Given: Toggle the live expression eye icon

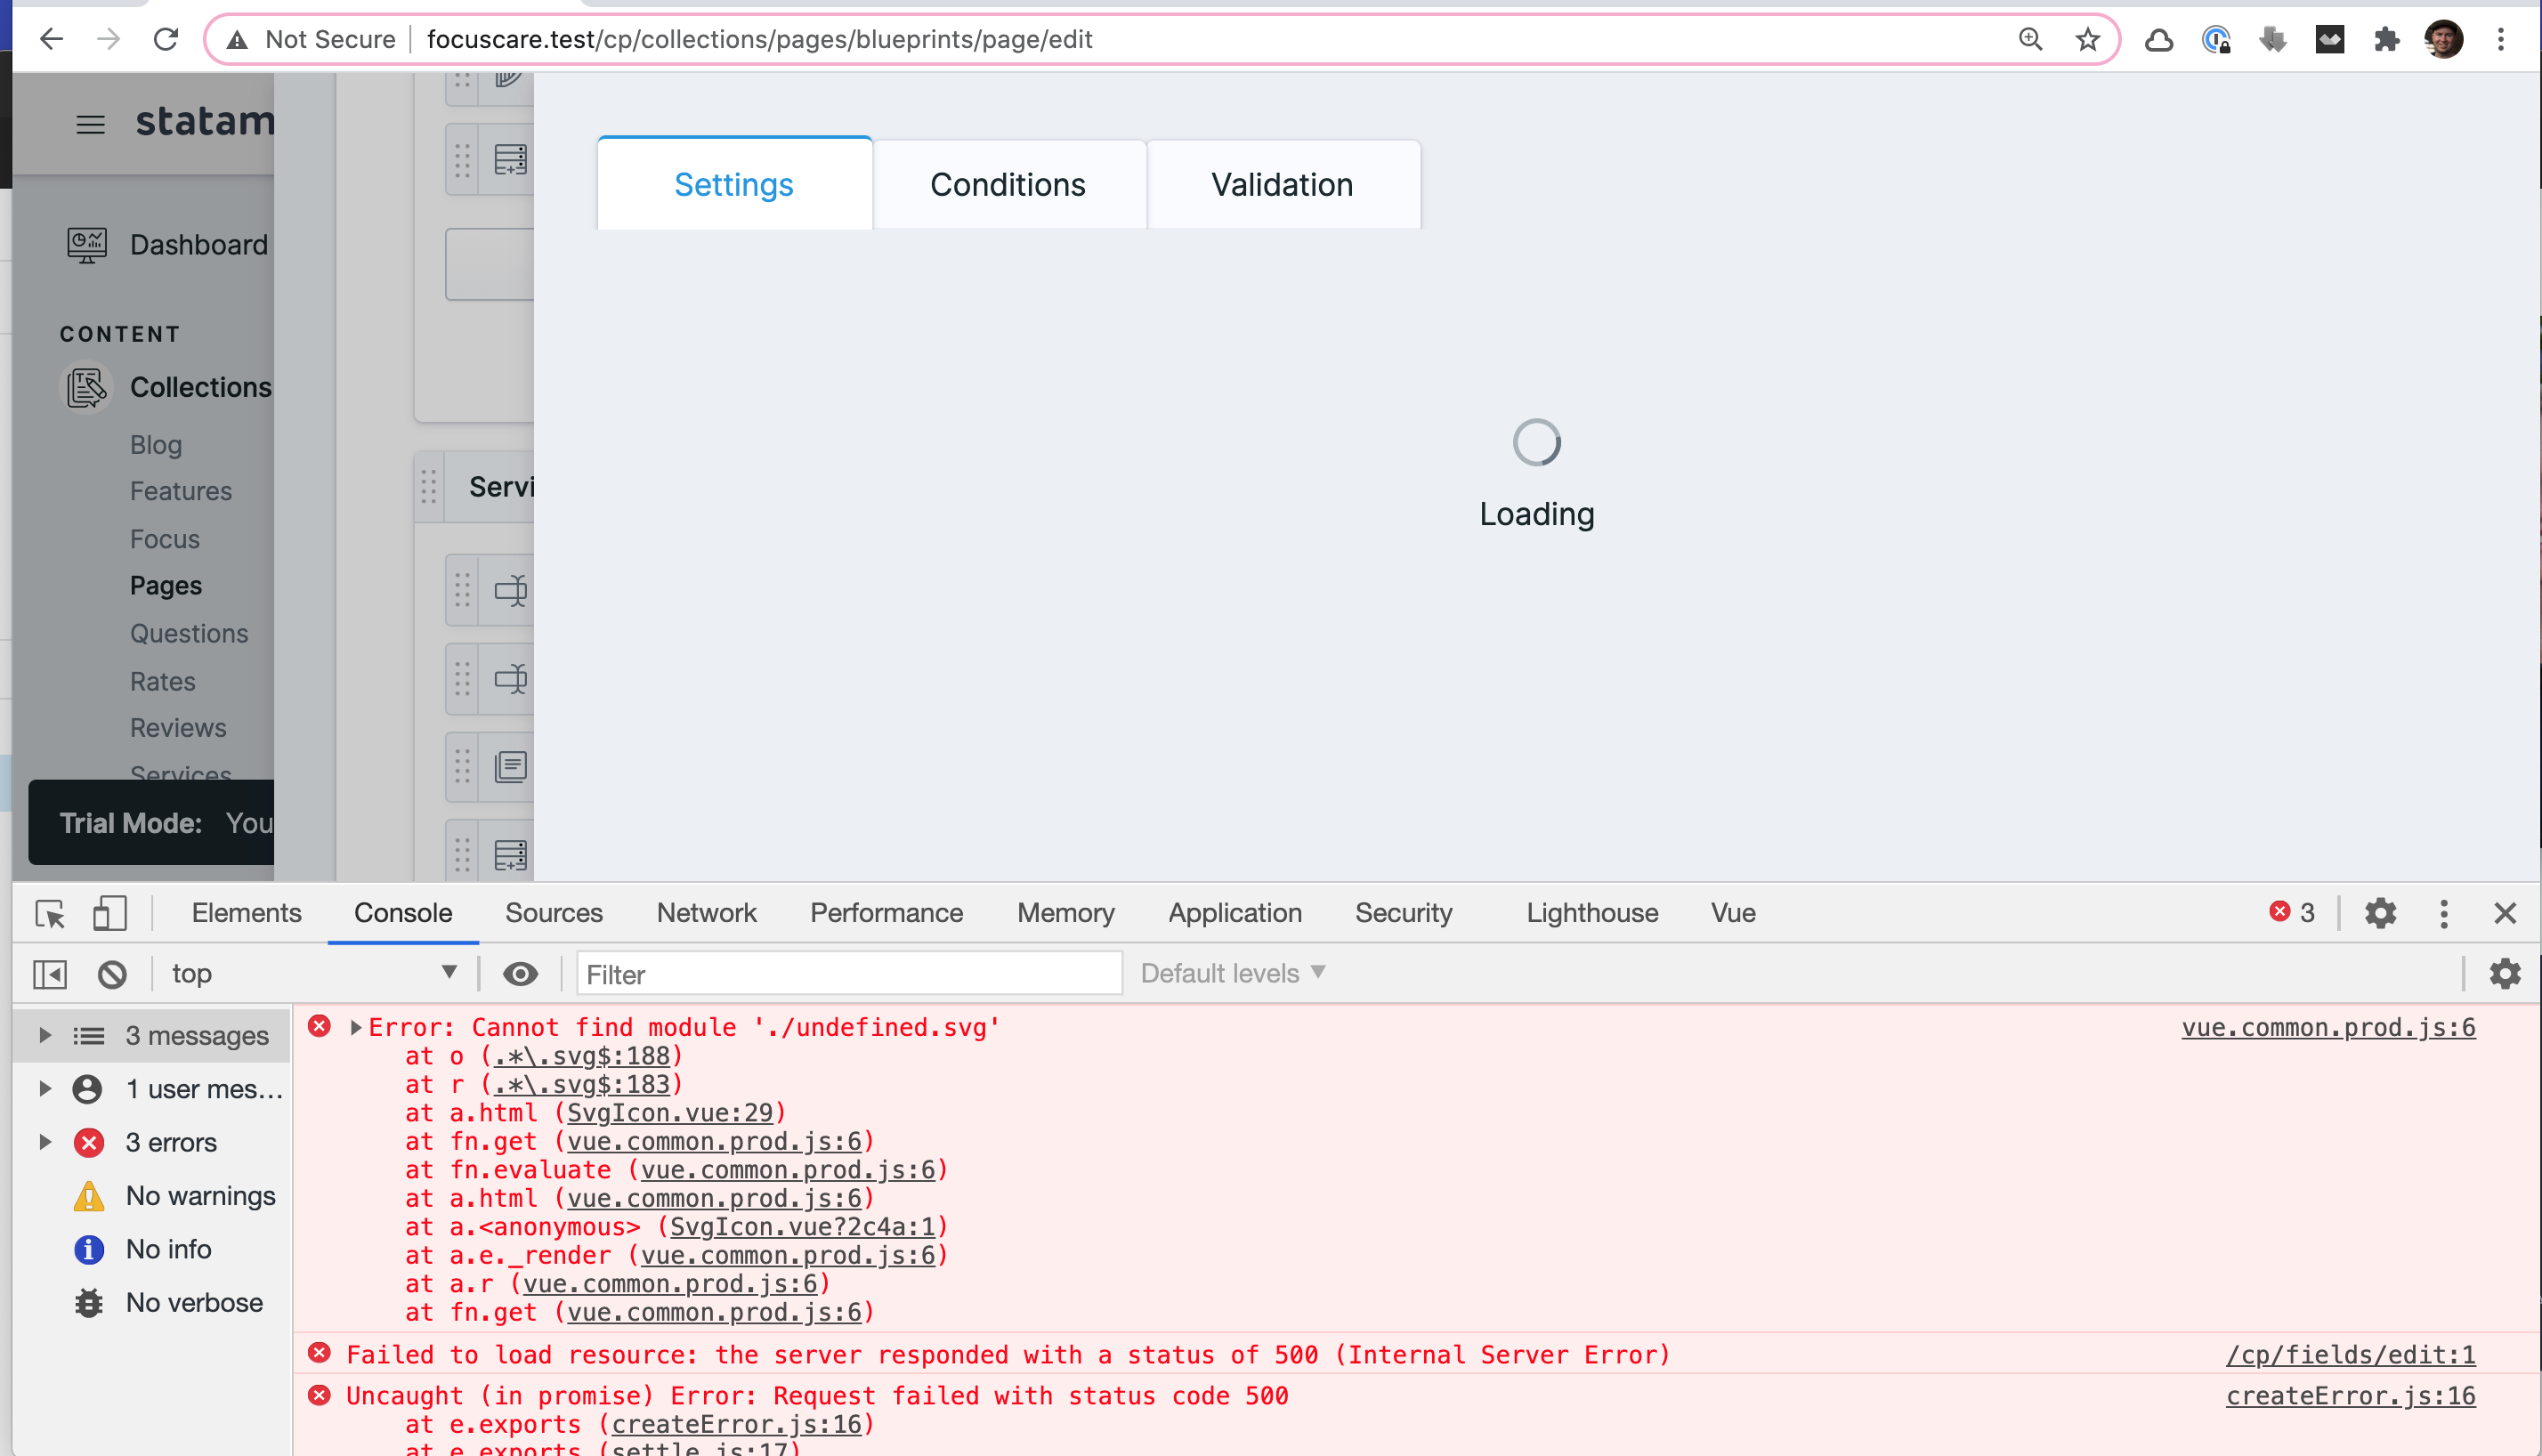Looking at the screenshot, I should pos(520,973).
